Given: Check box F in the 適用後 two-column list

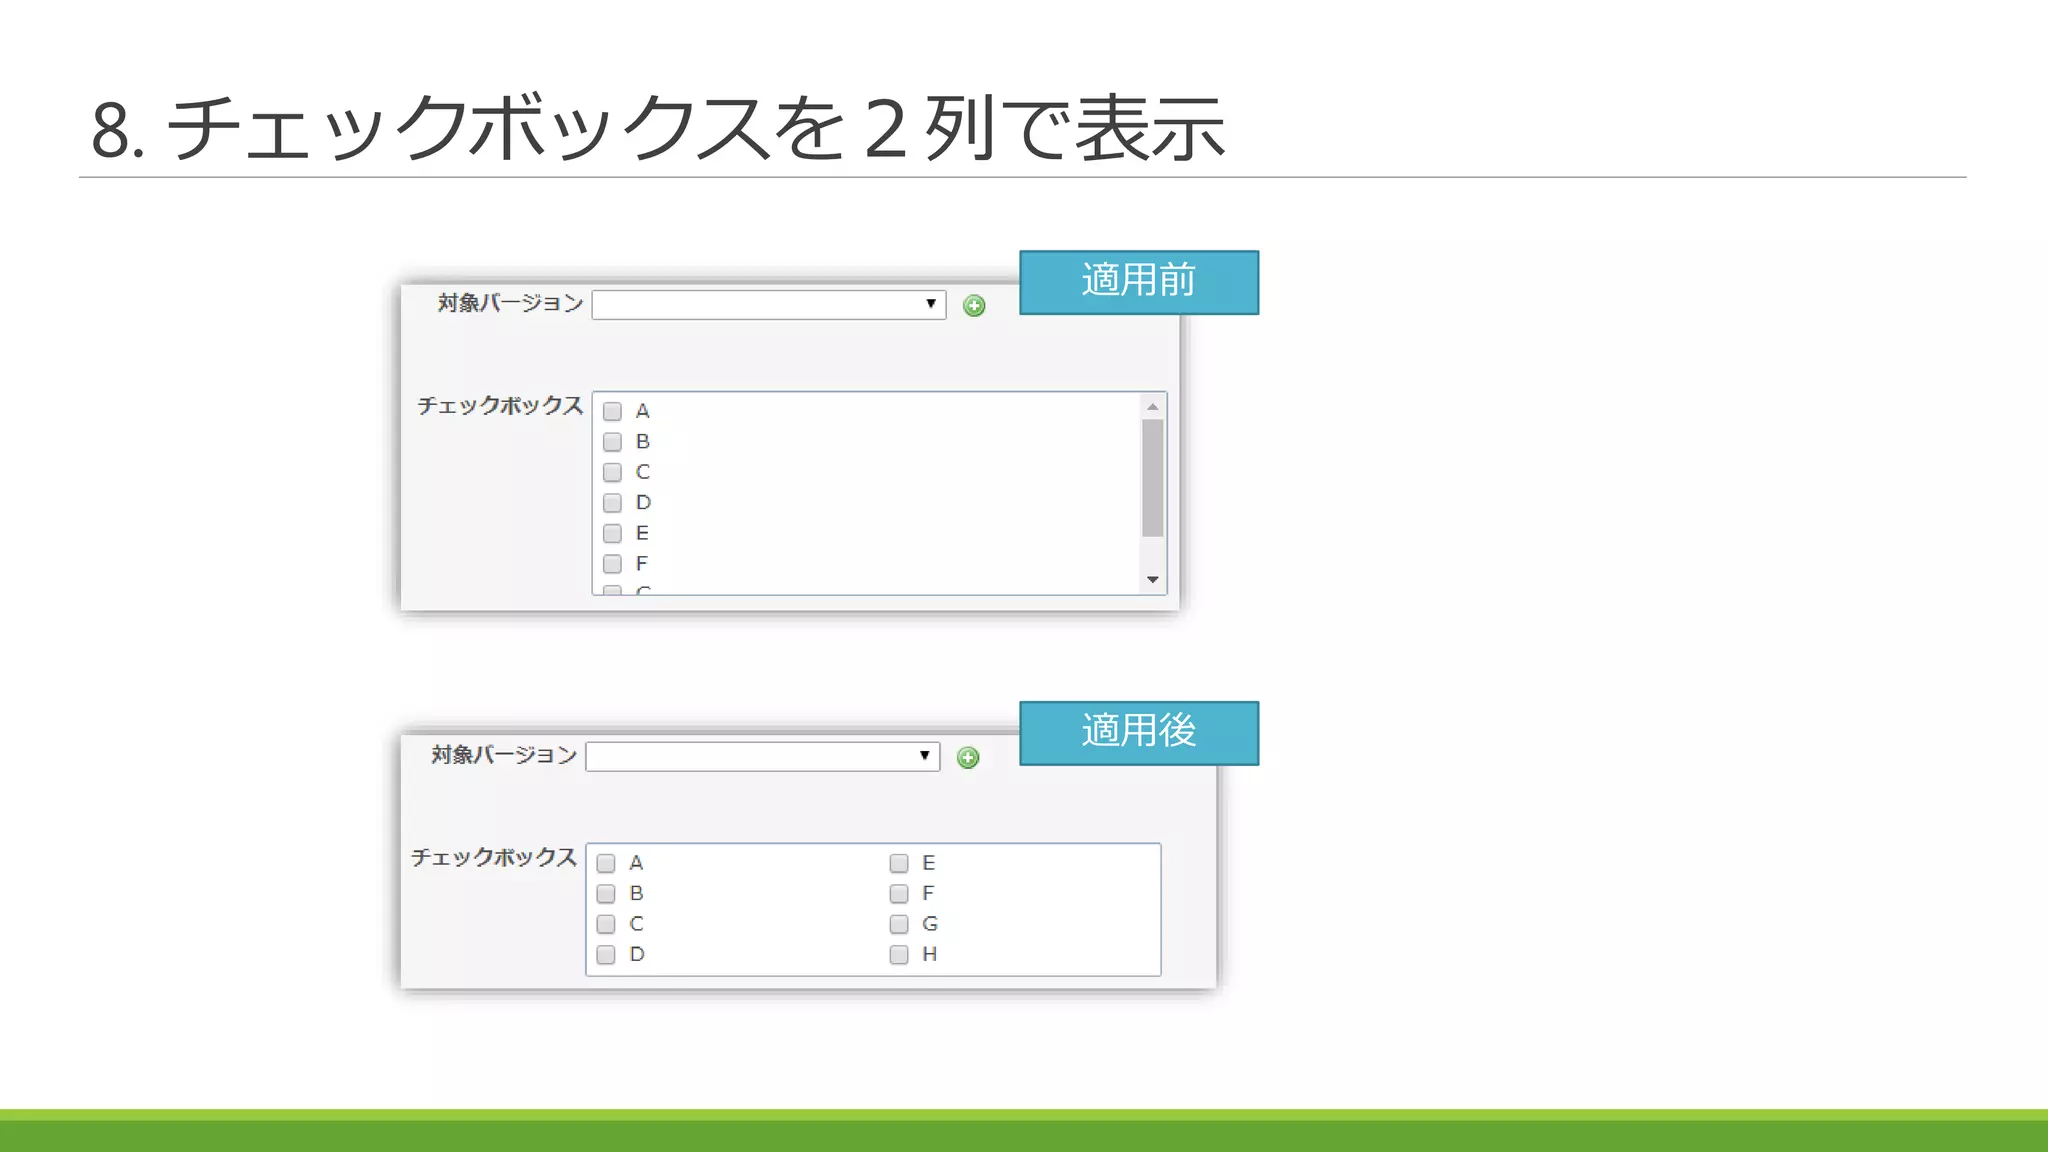Looking at the screenshot, I should pyautogui.click(x=899, y=894).
